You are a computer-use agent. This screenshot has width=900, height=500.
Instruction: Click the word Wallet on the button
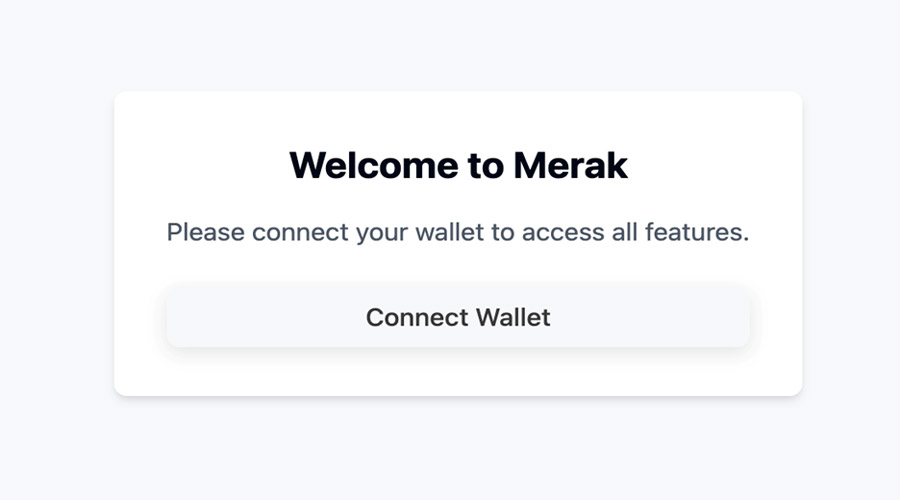[x=513, y=317]
